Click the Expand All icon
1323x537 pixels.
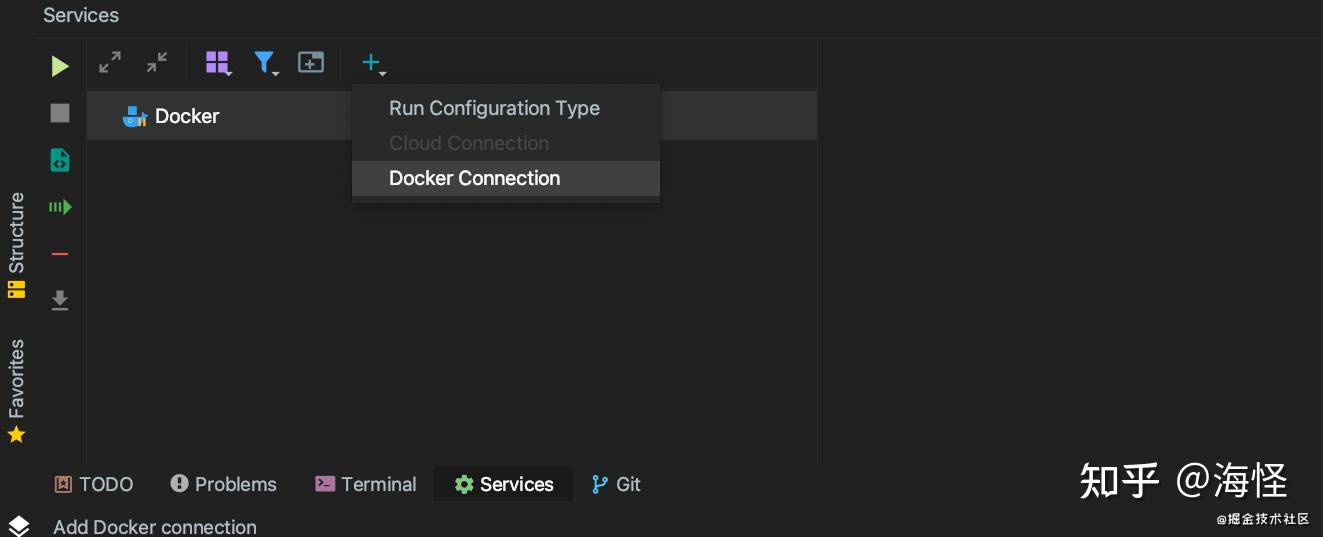pos(110,63)
